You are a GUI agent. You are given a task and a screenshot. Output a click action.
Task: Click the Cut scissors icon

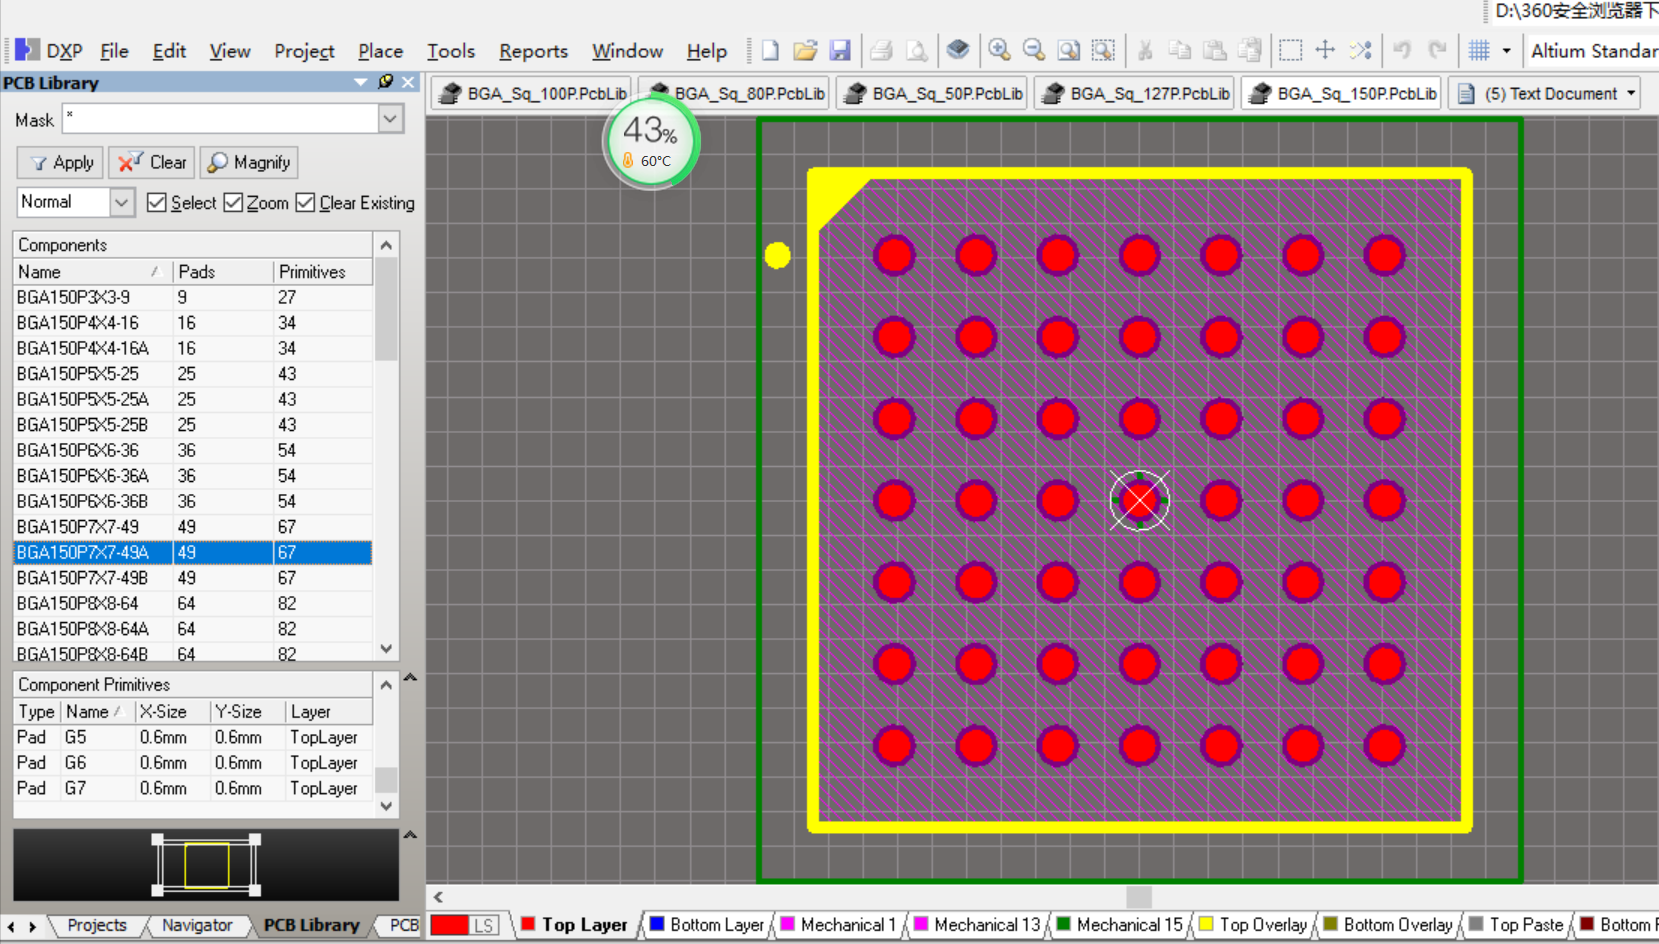click(x=1145, y=50)
